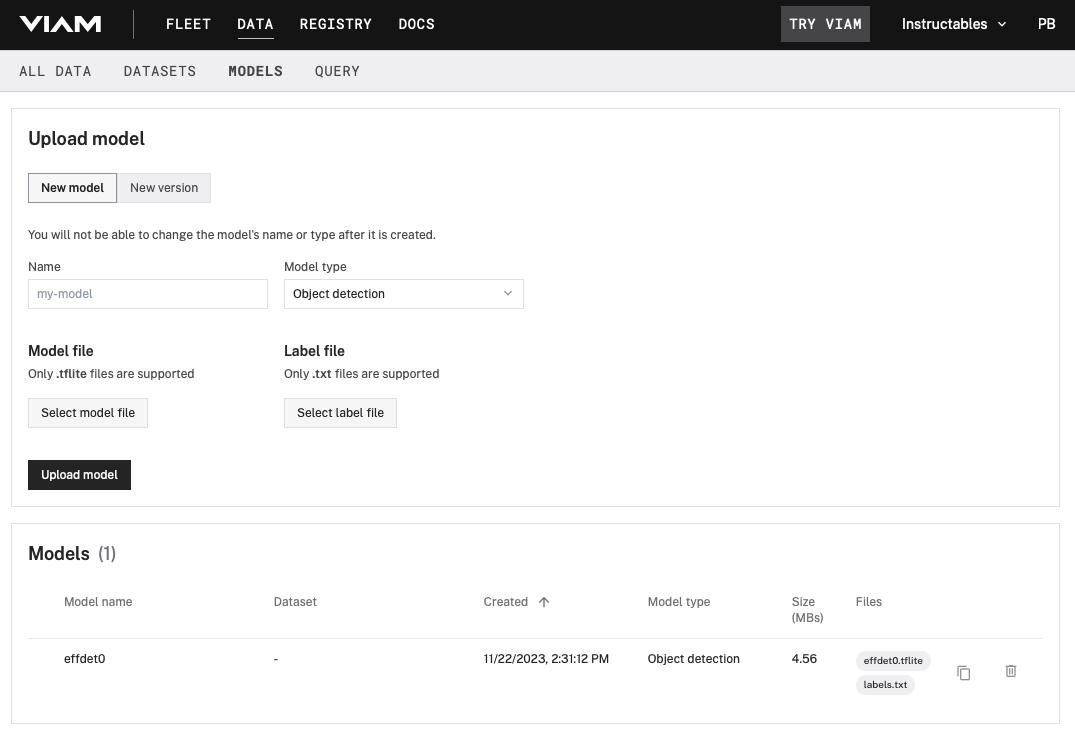Viewport: 1075px width, 737px height.
Task: Select the effdet0 model name cell
Action: 84,659
